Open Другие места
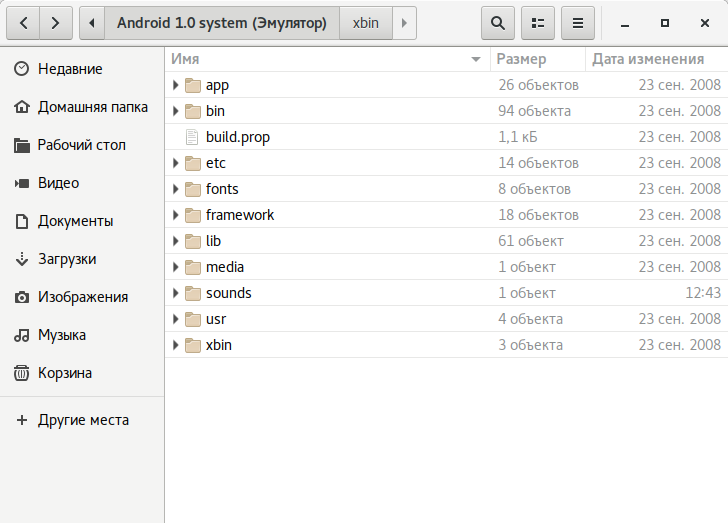Screen dimensions: 728x523 point(82,420)
